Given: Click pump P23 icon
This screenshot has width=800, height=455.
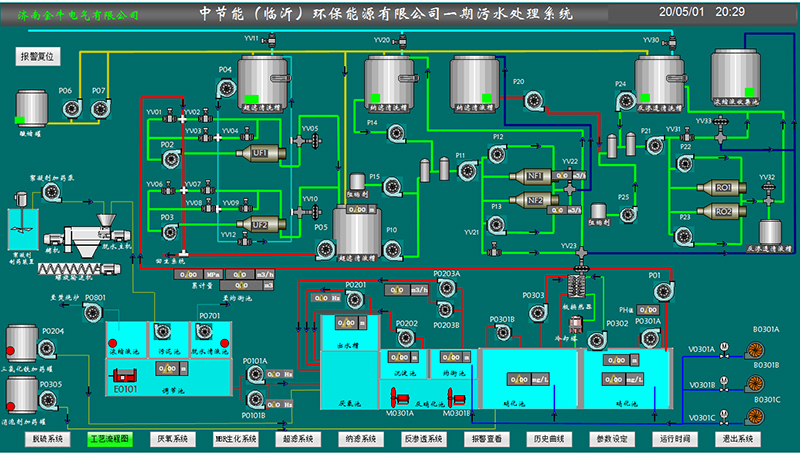Looking at the screenshot, I should coord(683,237).
